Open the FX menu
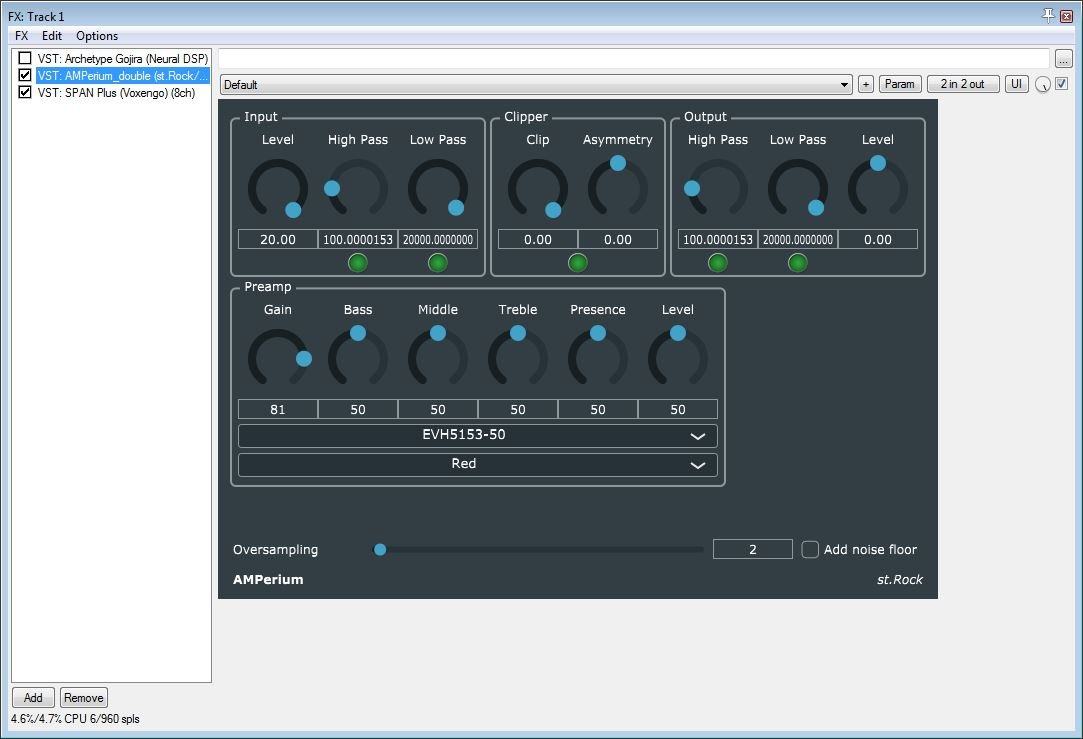 click(21, 36)
